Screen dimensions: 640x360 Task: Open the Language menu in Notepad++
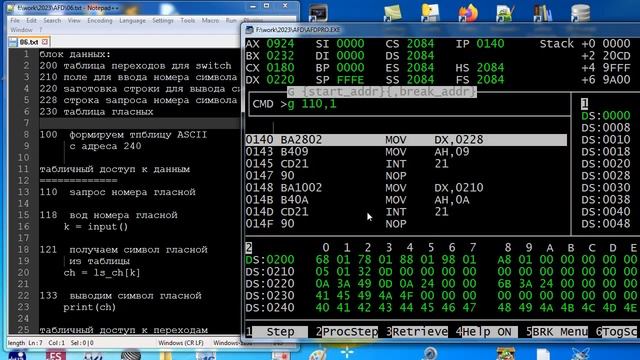tap(132, 20)
